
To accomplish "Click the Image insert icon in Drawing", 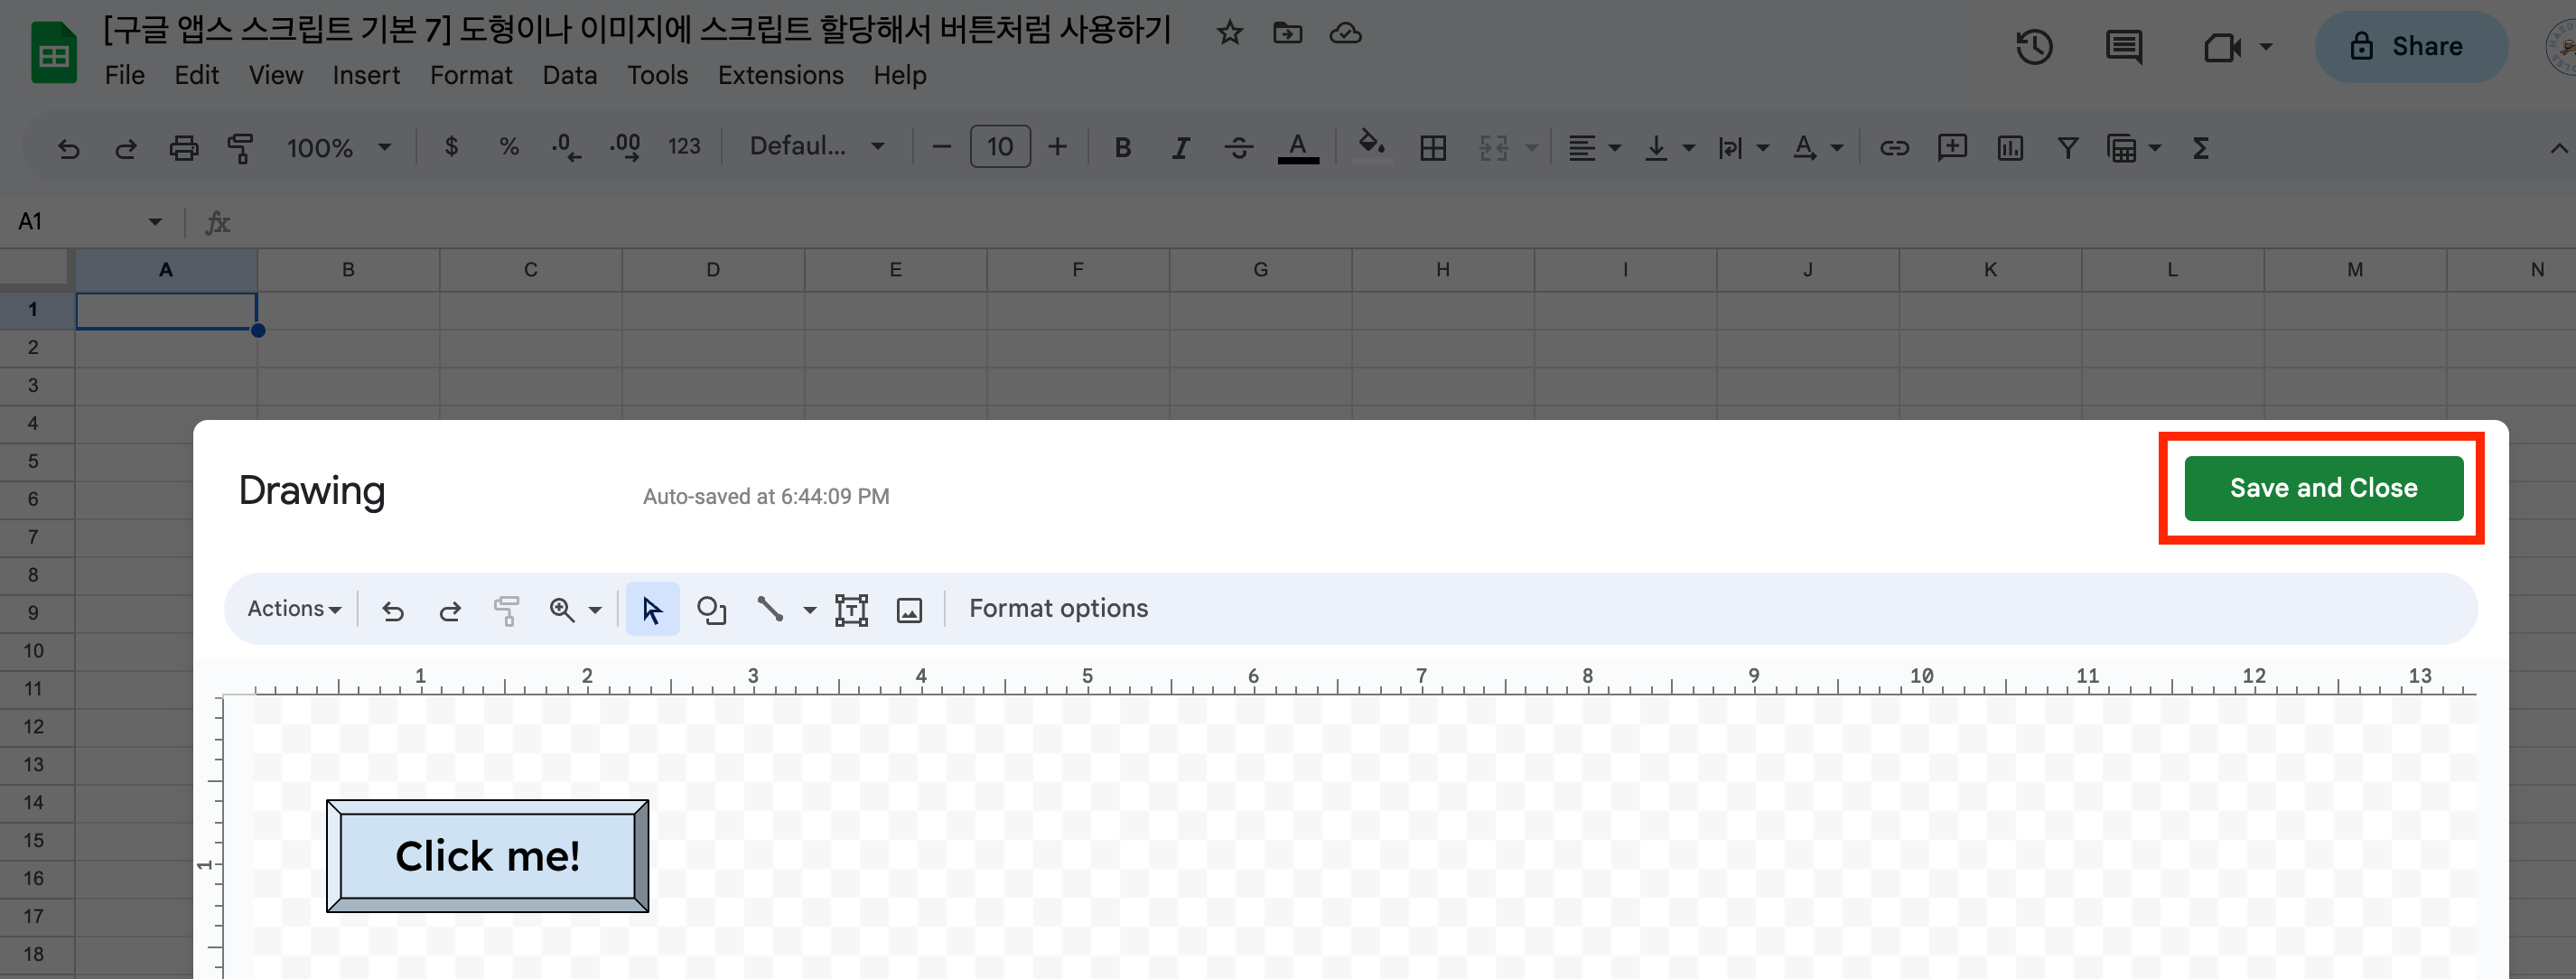I will click(x=909, y=609).
